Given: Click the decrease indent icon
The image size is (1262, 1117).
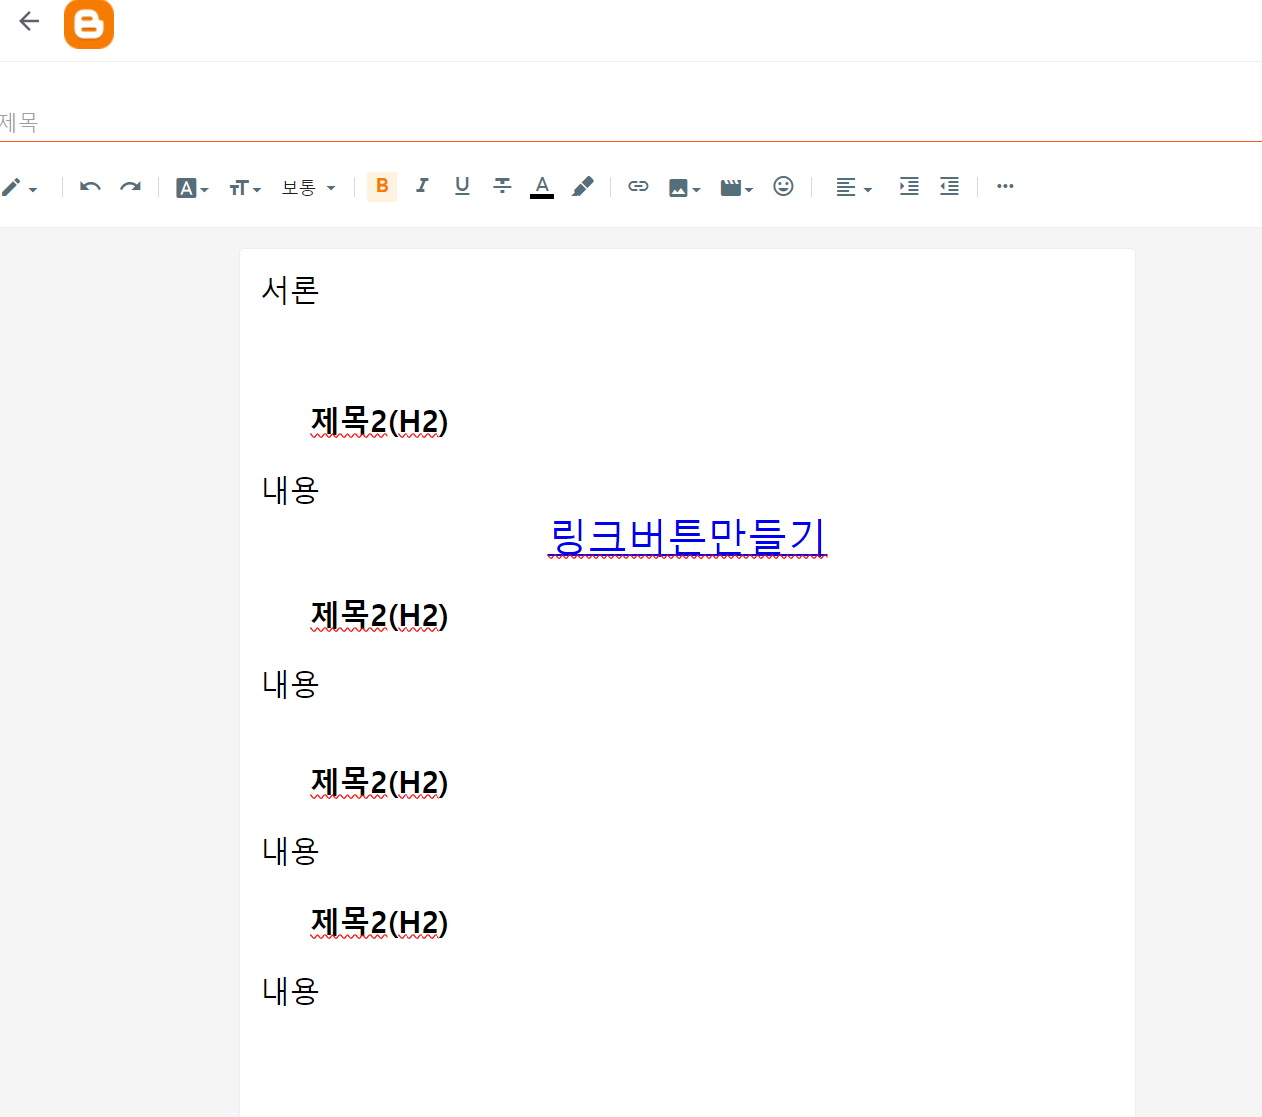Looking at the screenshot, I should click(x=948, y=186).
